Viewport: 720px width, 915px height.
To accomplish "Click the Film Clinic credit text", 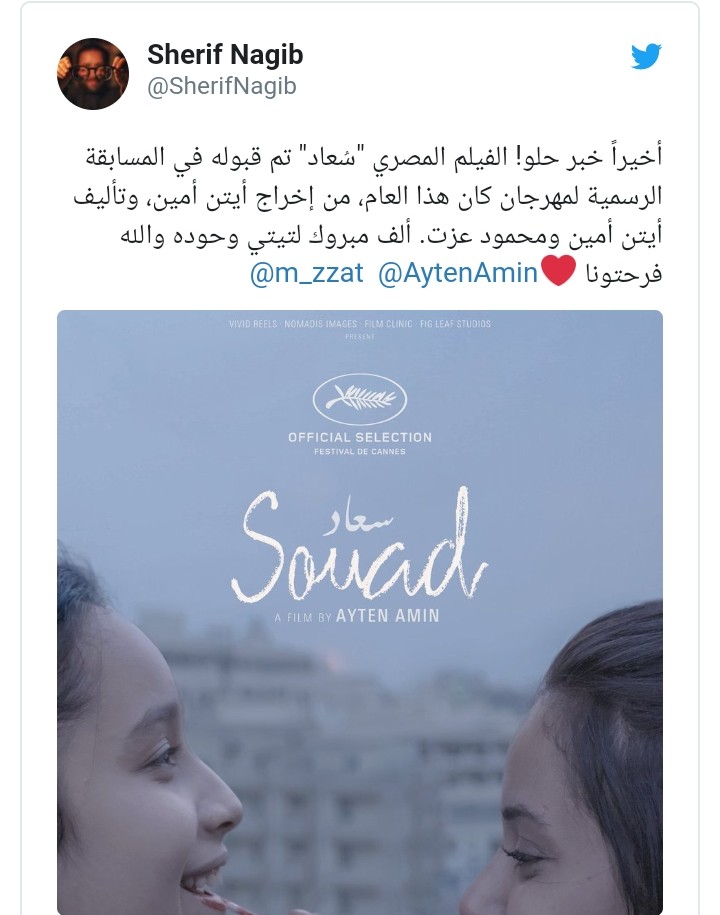I will (x=388, y=324).
